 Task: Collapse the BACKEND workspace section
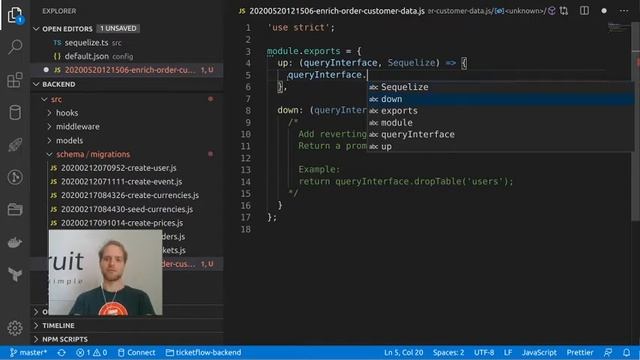pyautogui.click(x=58, y=84)
